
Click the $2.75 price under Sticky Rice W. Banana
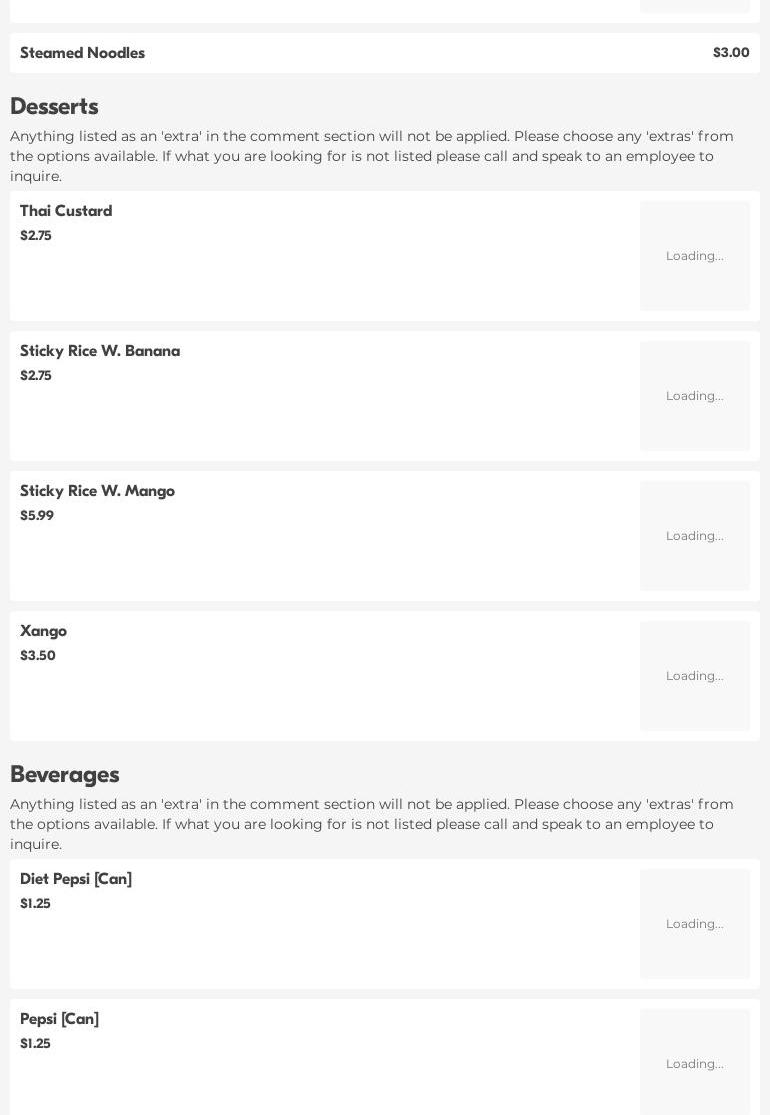[x=36, y=376]
